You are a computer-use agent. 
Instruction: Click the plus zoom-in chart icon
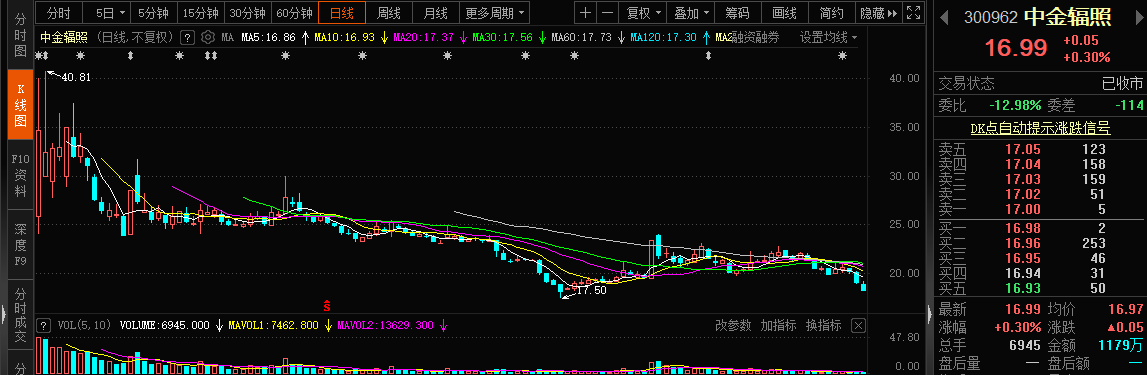coord(585,13)
